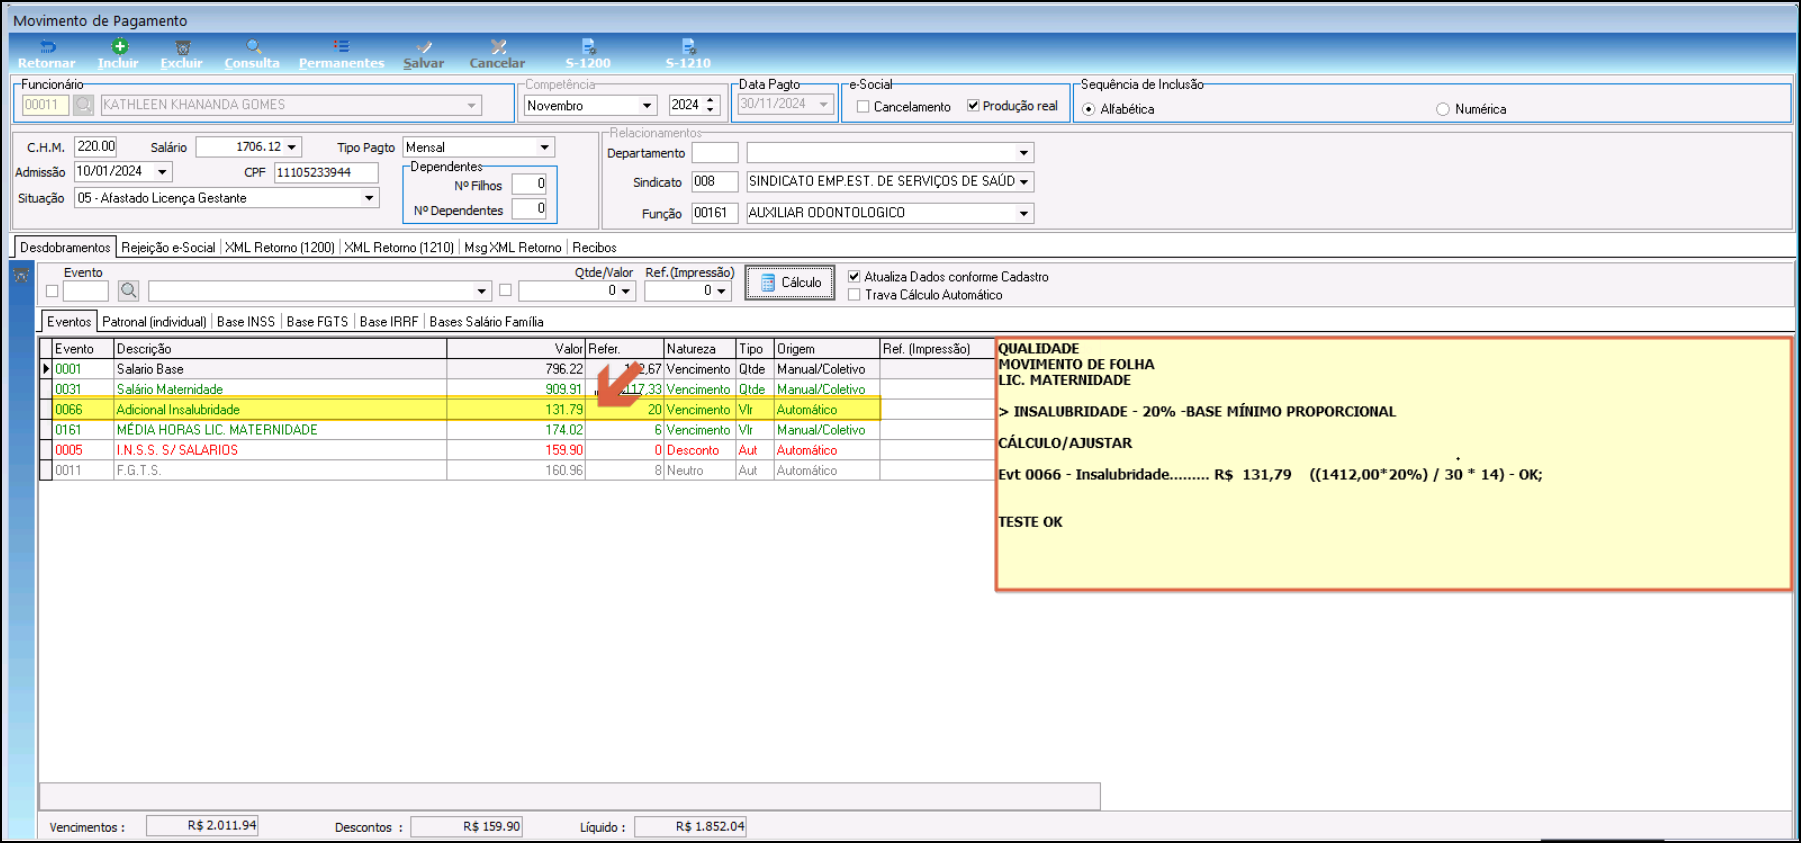The image size is (1801, 843).
Task: Click the Salvar check icon
Action: (424, 47)
